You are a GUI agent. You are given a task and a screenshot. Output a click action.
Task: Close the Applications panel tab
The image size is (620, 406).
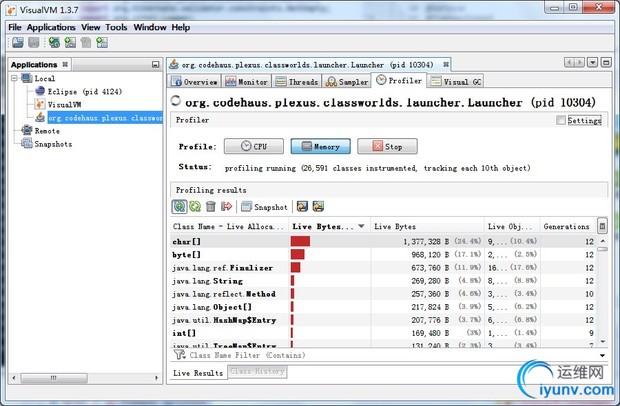[65, 64]
